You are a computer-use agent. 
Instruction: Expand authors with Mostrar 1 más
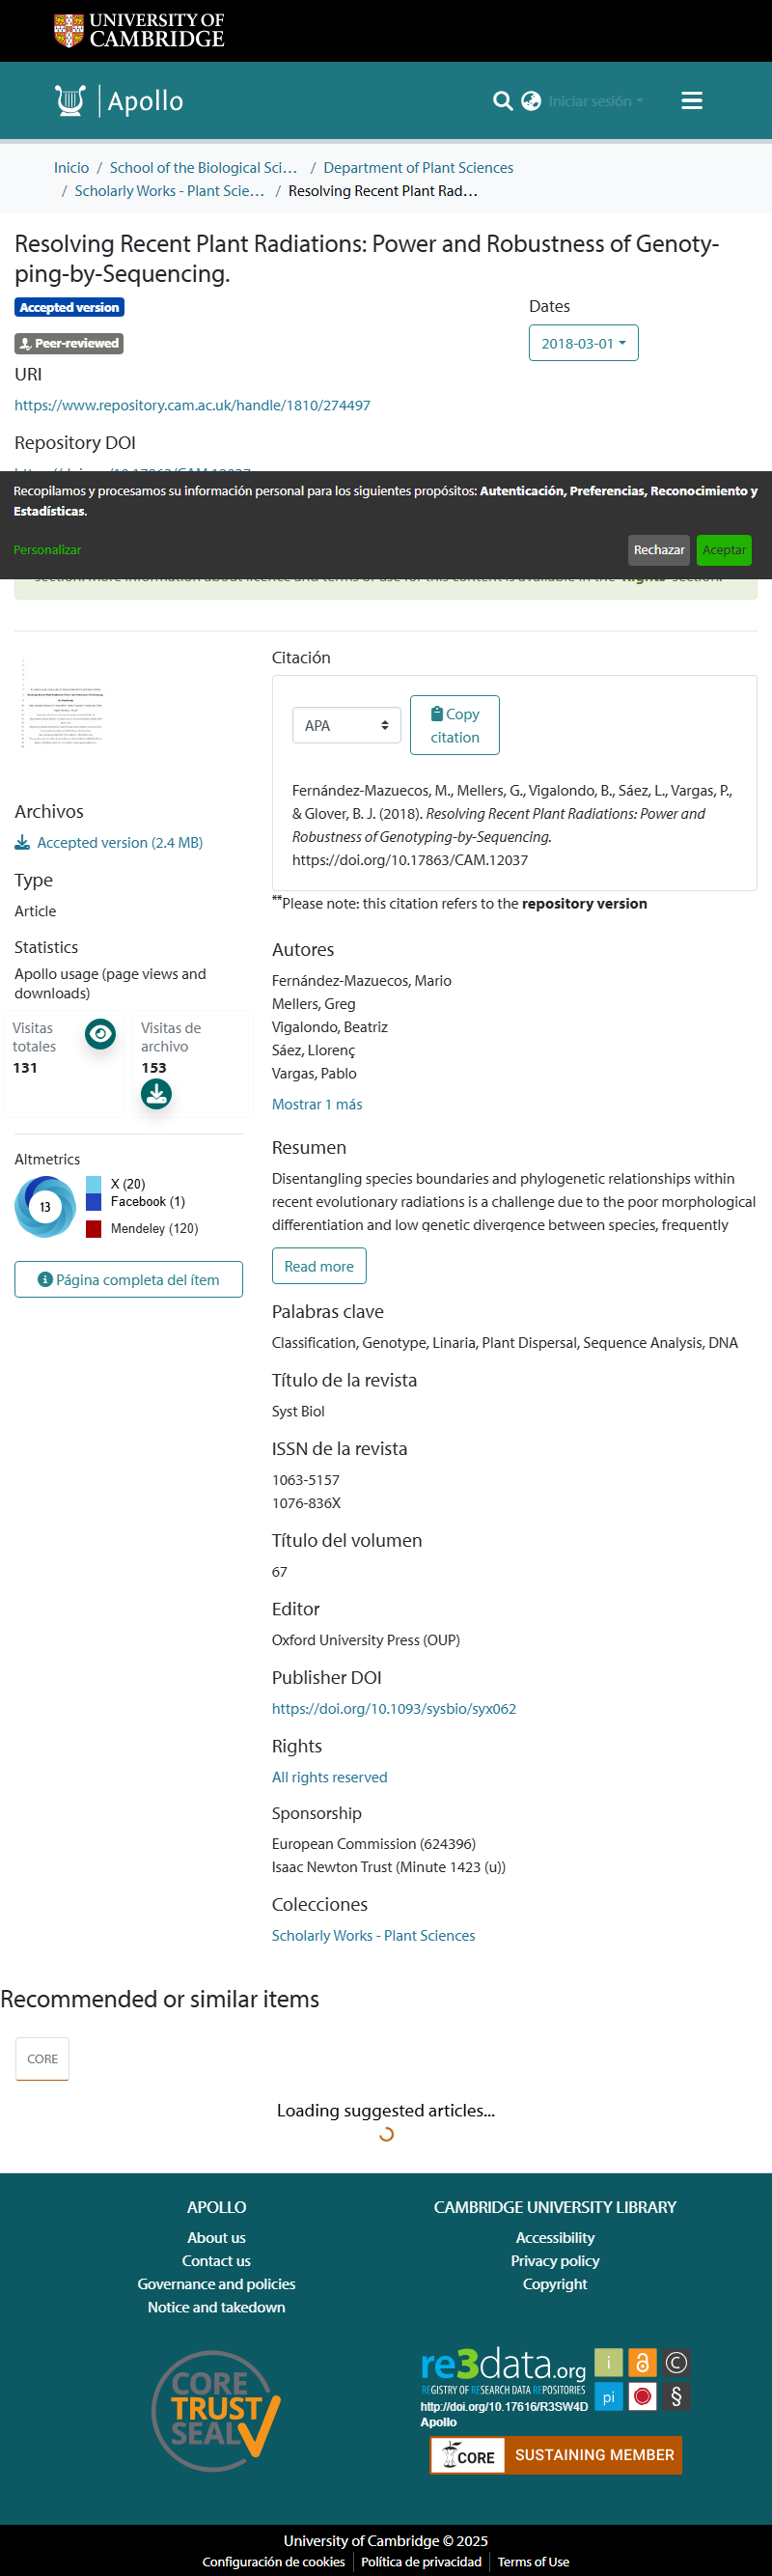pos(317,1104)
